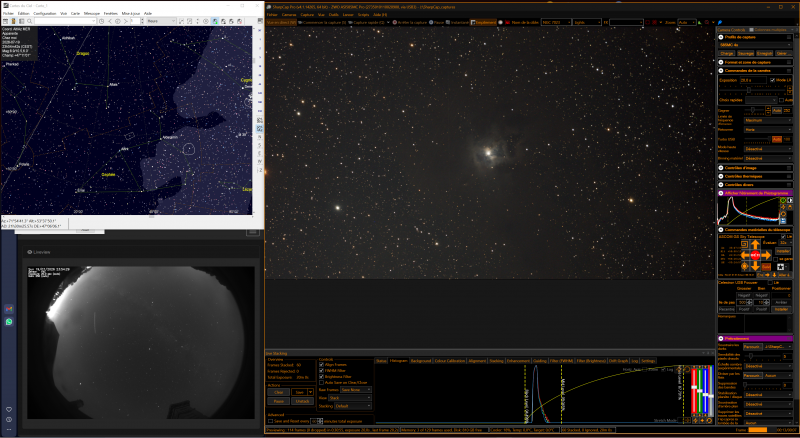The height and width of the screenshot is (438, 800).
Task: Click the telescope slew down arrow
Action: pos(756,266)
